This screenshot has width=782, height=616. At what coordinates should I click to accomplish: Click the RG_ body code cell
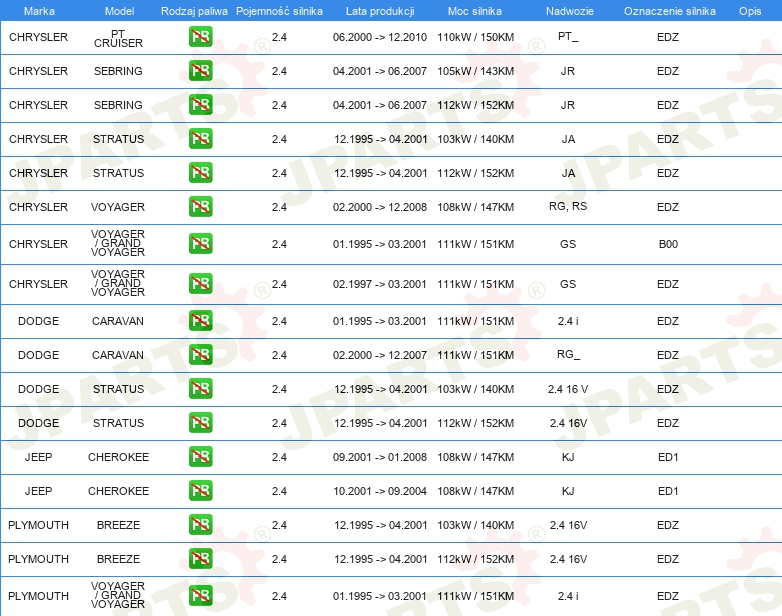(569, 354)
